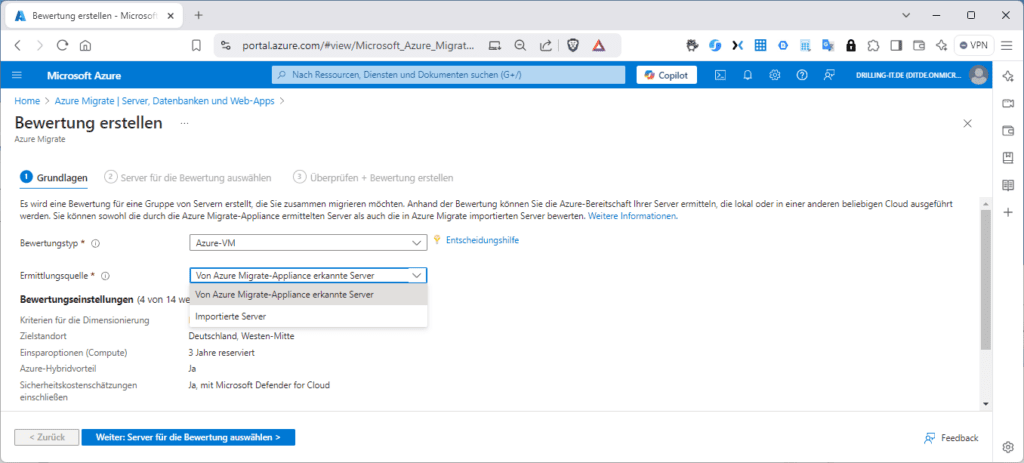This screenshot has width=1024, height=463.
Task: Click the add plus icon in browser sidebar
Action: pos(1008,212)
